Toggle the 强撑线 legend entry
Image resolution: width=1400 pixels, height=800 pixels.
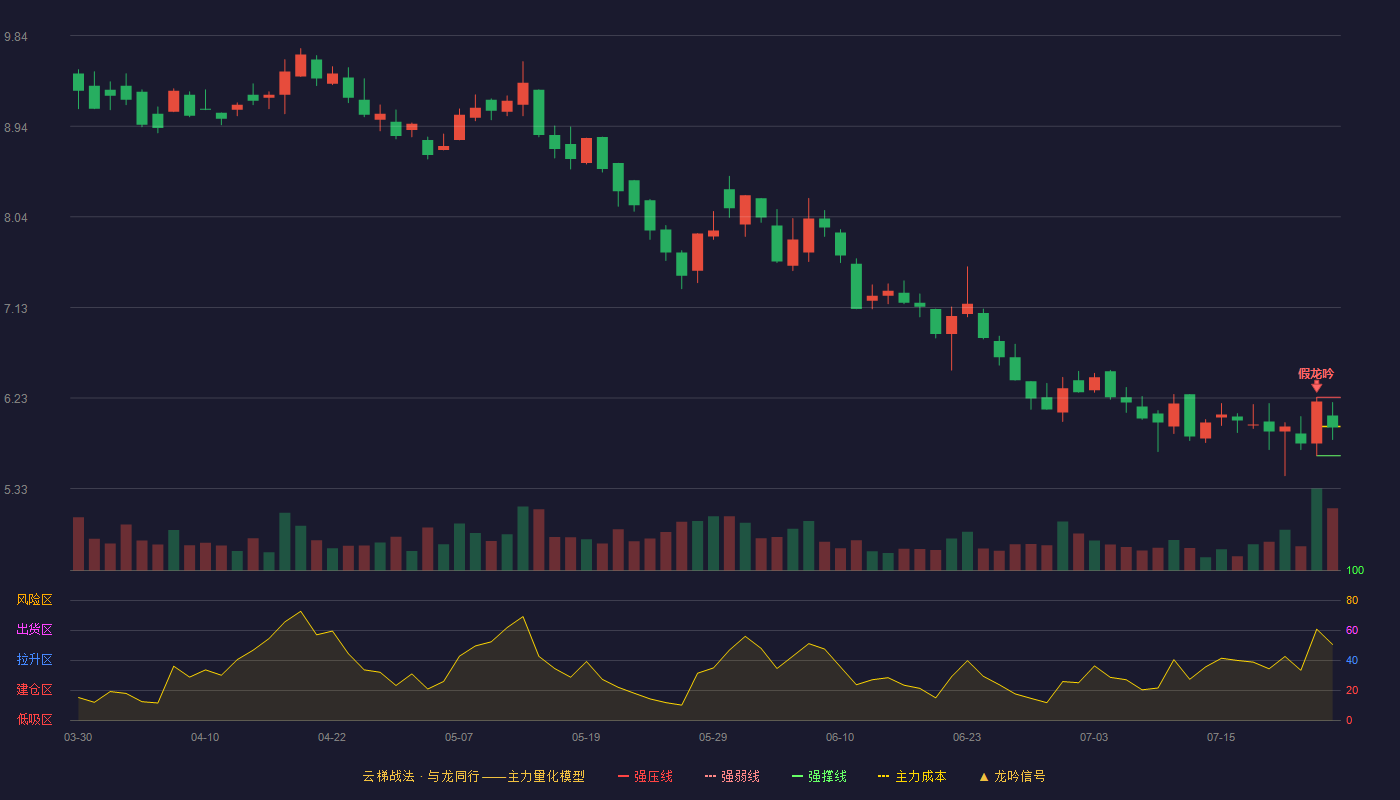tap(819, 776)
